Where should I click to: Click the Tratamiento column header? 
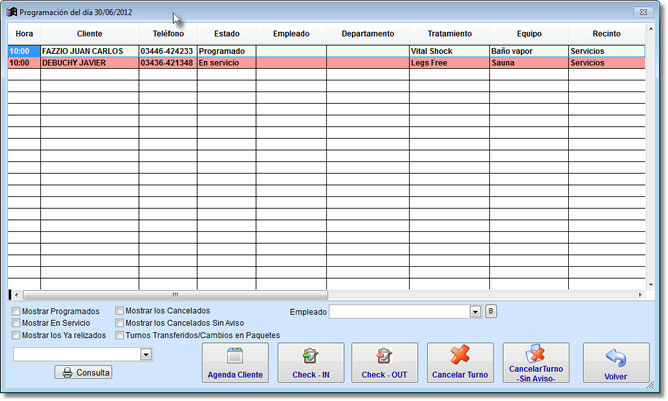click(449, 34)
